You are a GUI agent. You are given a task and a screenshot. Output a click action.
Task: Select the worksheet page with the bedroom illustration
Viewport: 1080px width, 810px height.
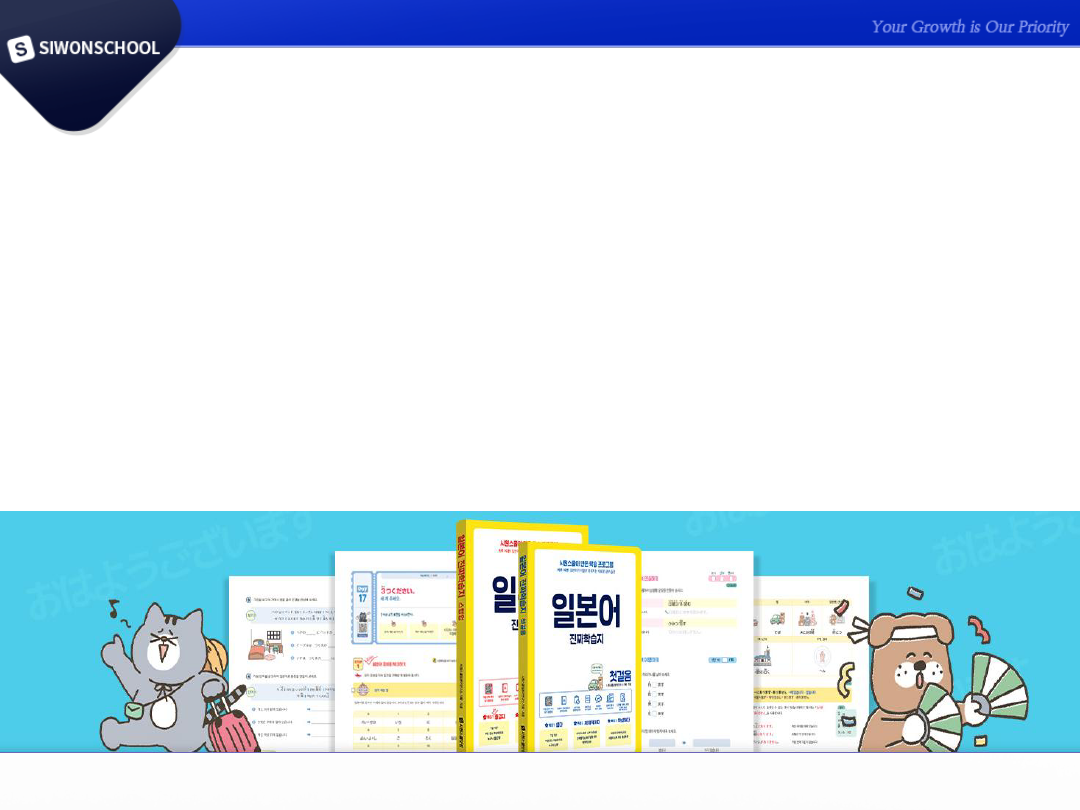tap(282, 664)
